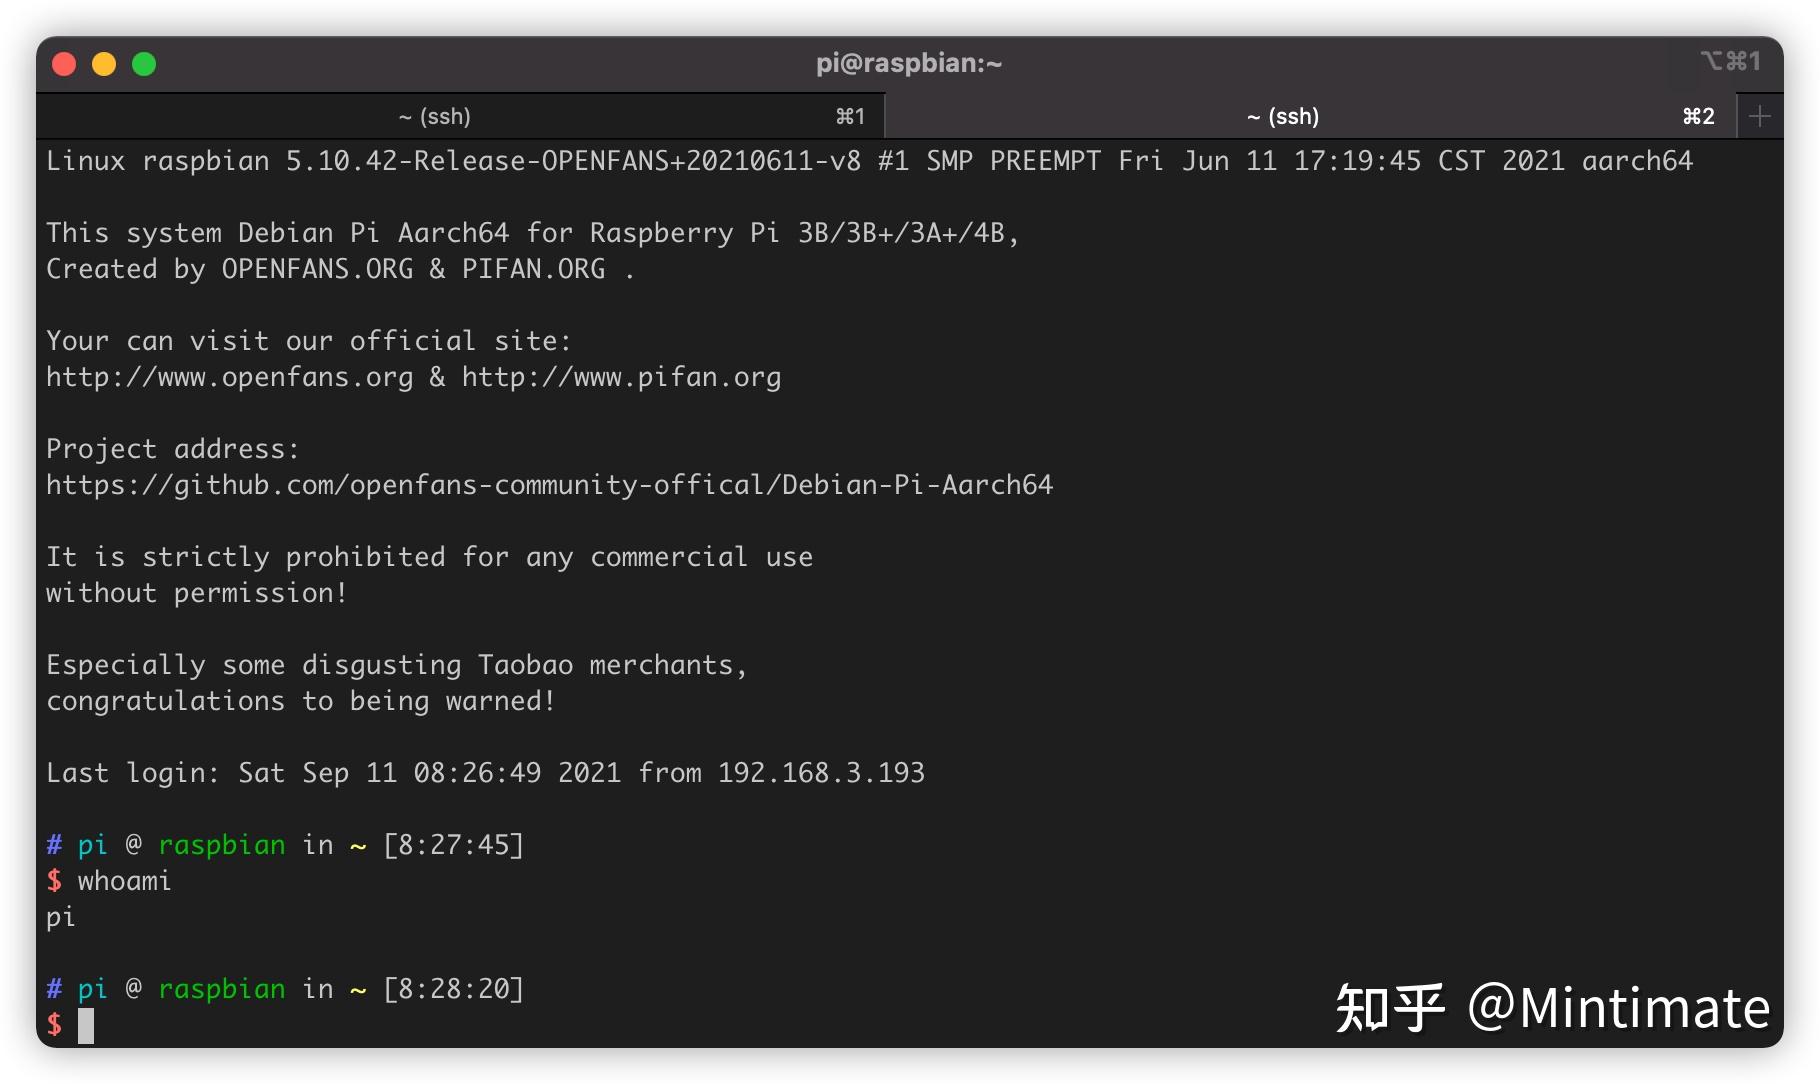This screenshot has height=1084, width=1820.
Task: Minimize the window using the yellow button
Action: click(x=104, y=64)
